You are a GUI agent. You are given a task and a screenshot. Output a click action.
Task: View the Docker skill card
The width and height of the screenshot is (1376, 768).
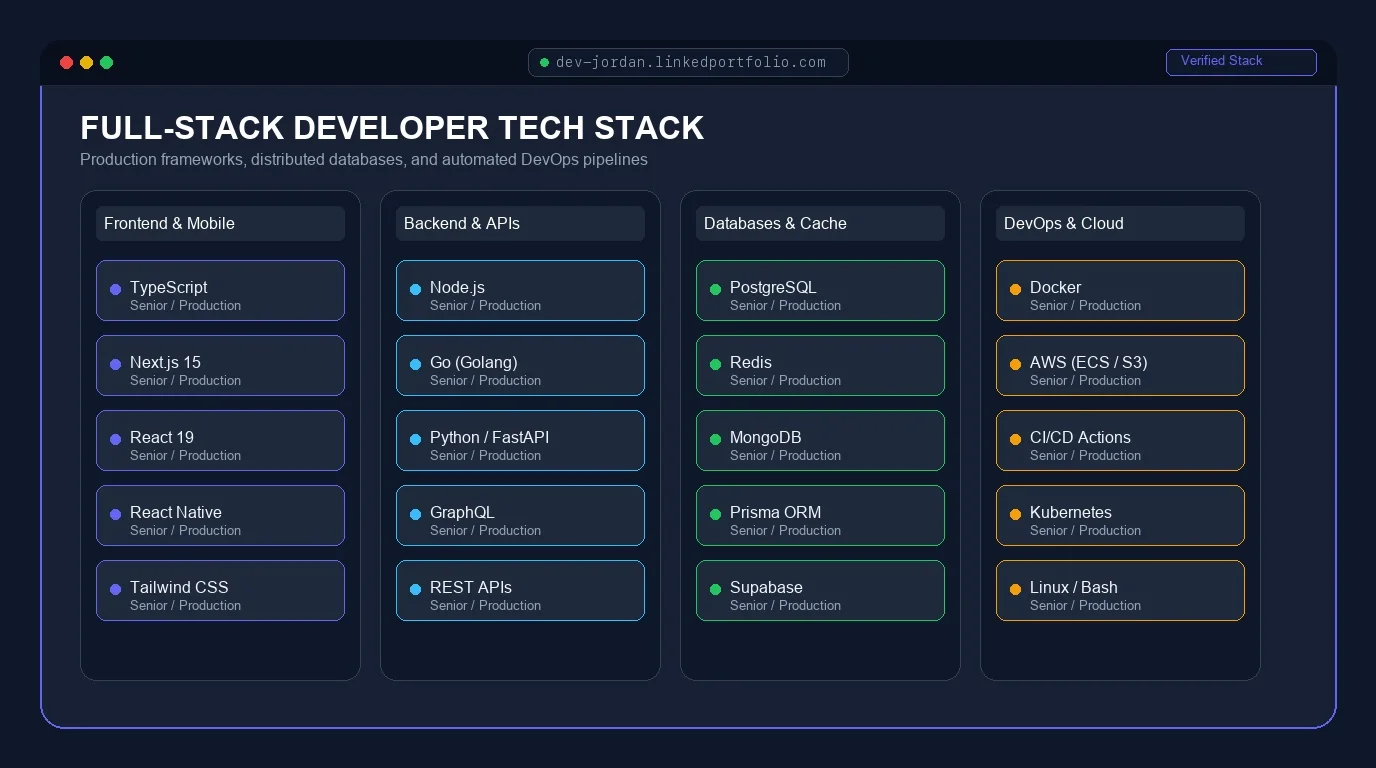[1120, 290]
